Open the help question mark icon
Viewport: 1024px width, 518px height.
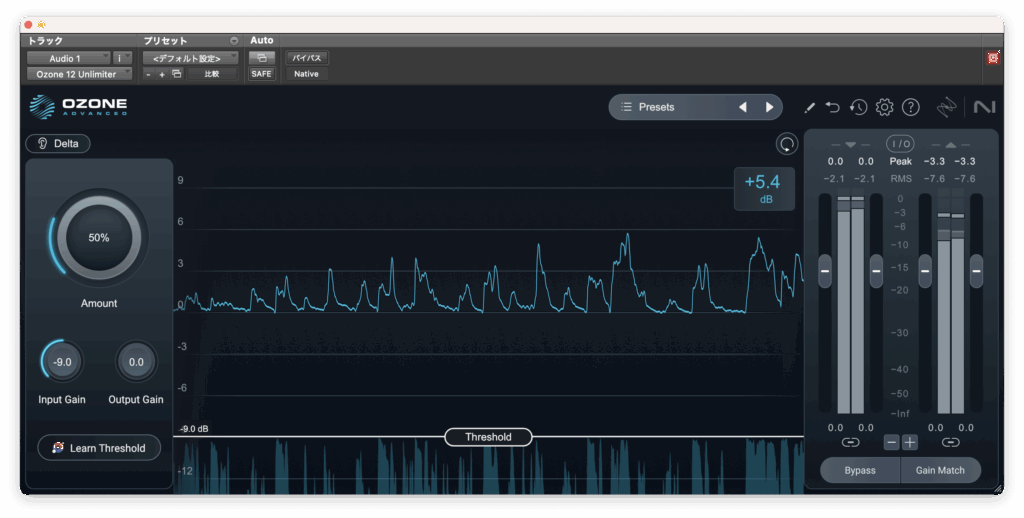pyautogui.click(x=910, y=107)
